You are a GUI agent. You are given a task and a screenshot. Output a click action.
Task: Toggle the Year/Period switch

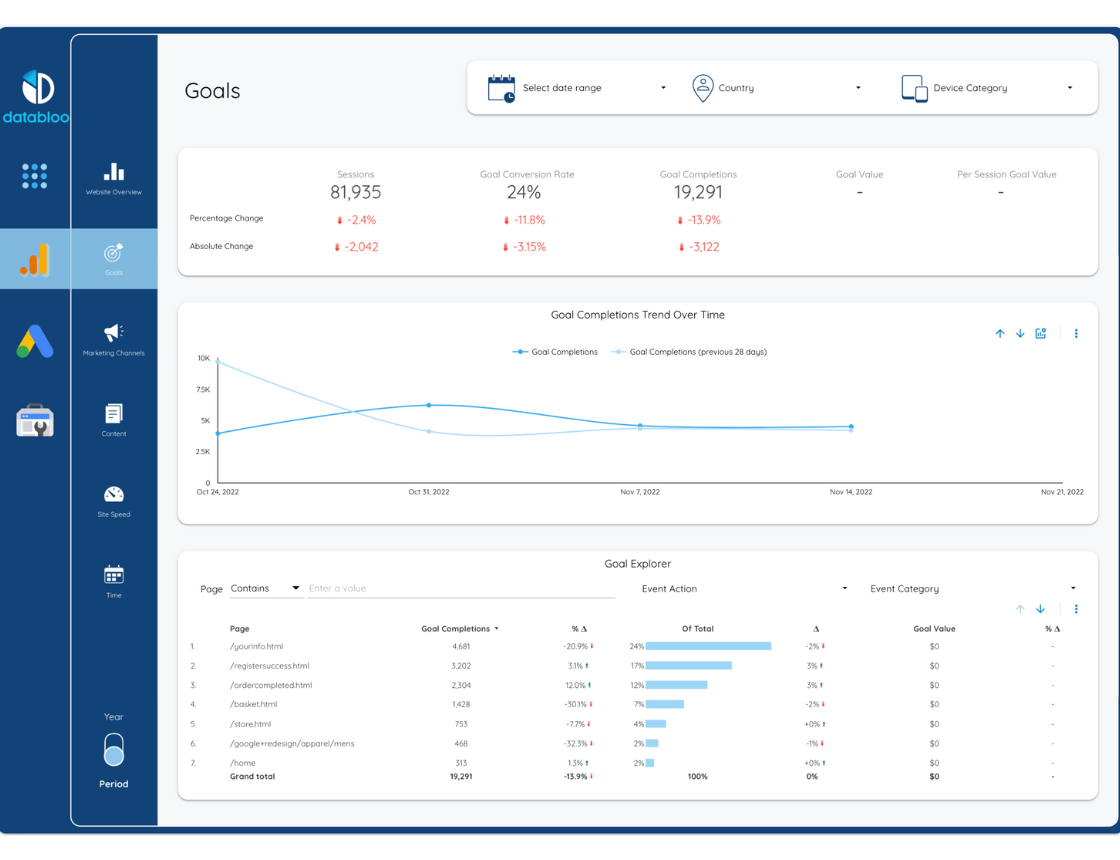click(x=114, y=750)
